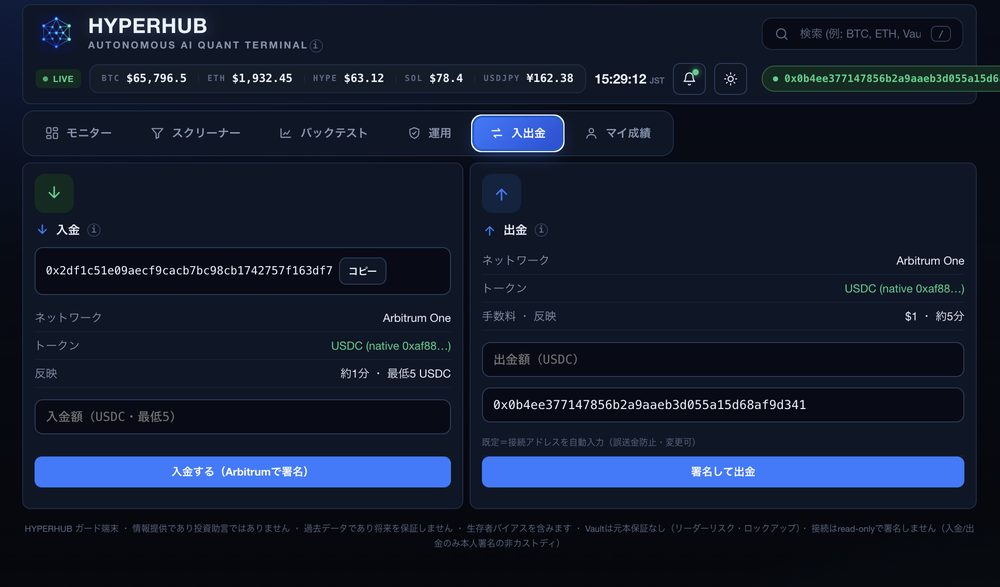Open the スクリーナー tab

click(195, 133)
